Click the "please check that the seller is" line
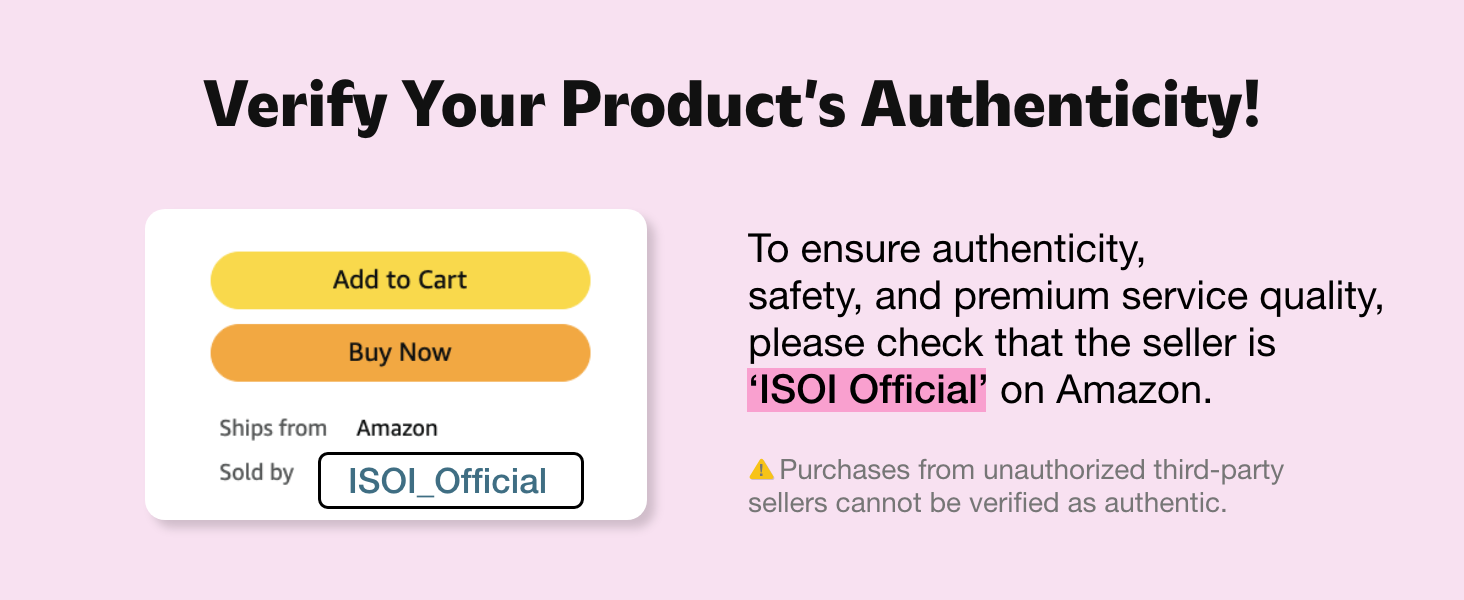 pos(1012,343)
